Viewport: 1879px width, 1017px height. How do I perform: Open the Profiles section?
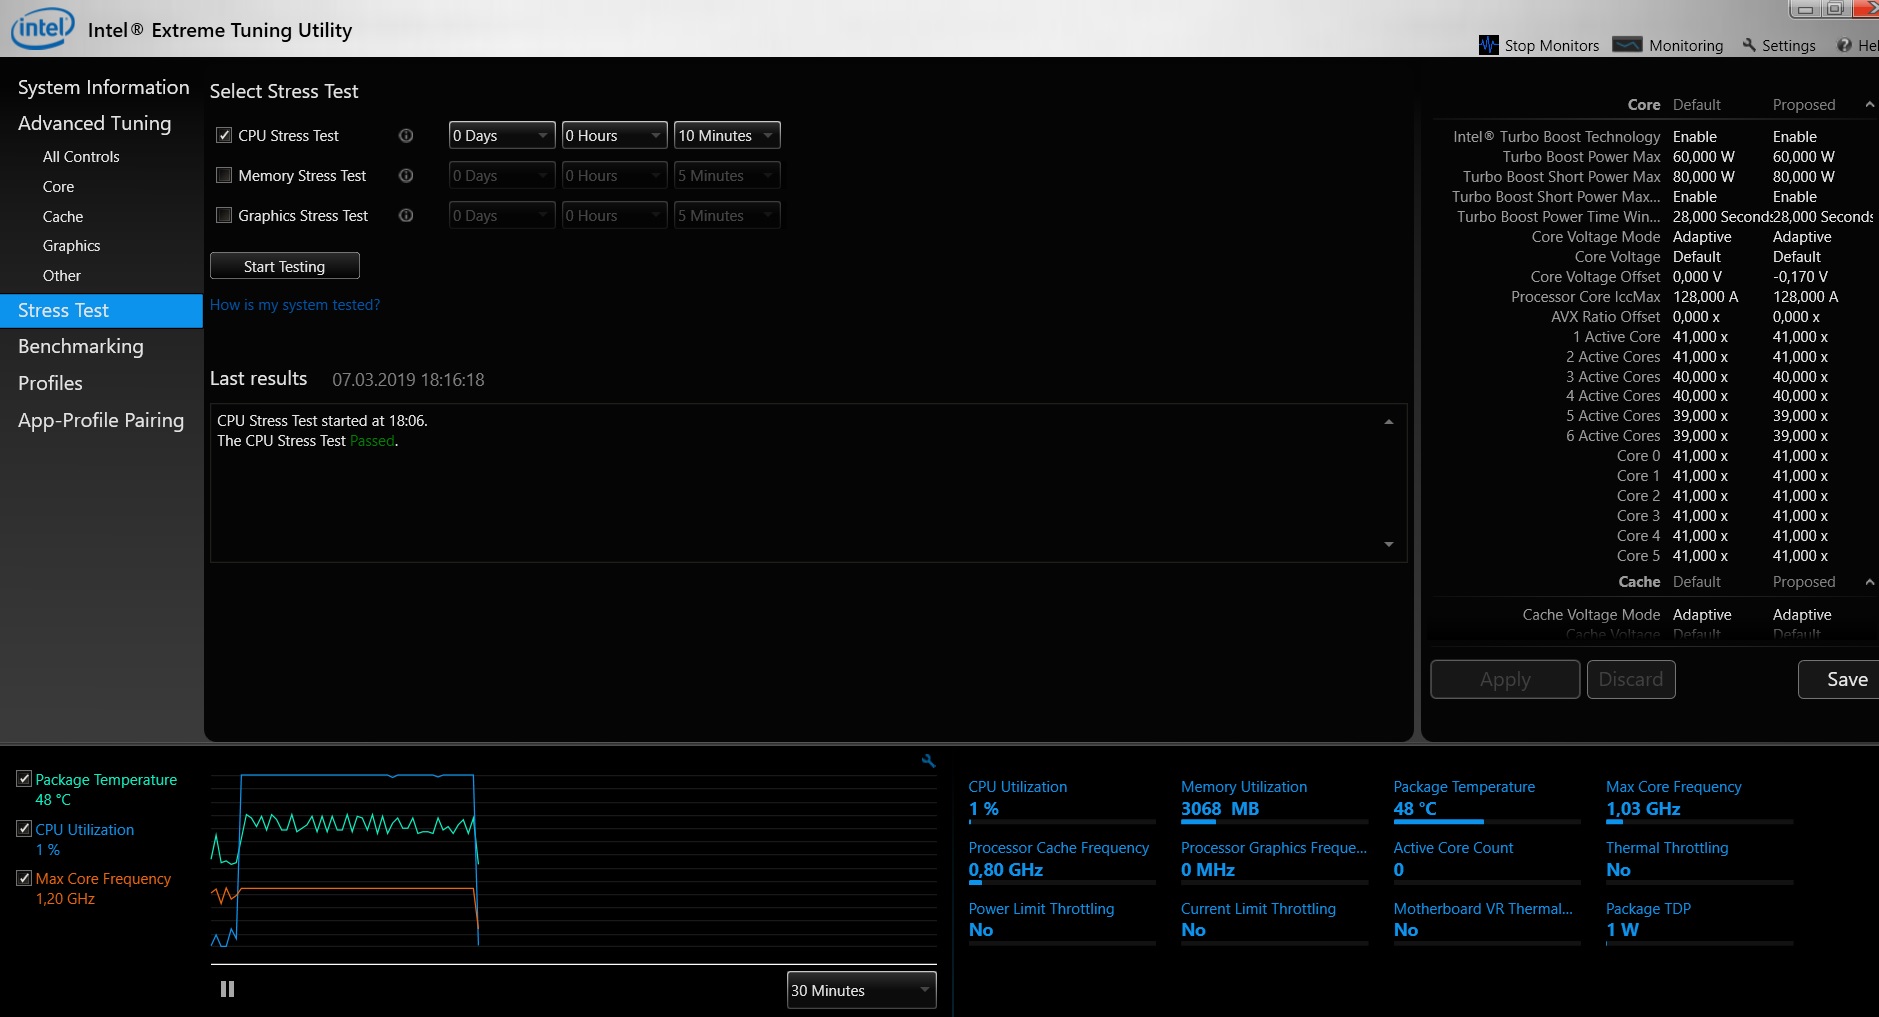click(50, 383)
